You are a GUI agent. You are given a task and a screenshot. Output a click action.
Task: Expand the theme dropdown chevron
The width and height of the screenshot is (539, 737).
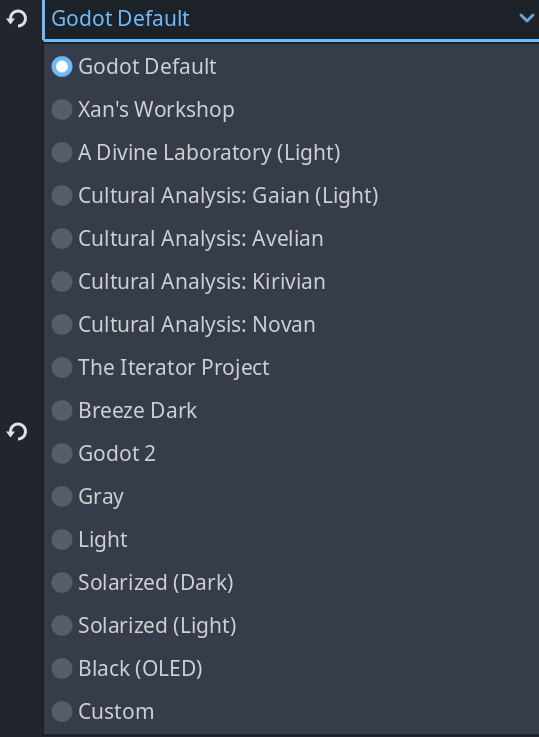point(527,18)
